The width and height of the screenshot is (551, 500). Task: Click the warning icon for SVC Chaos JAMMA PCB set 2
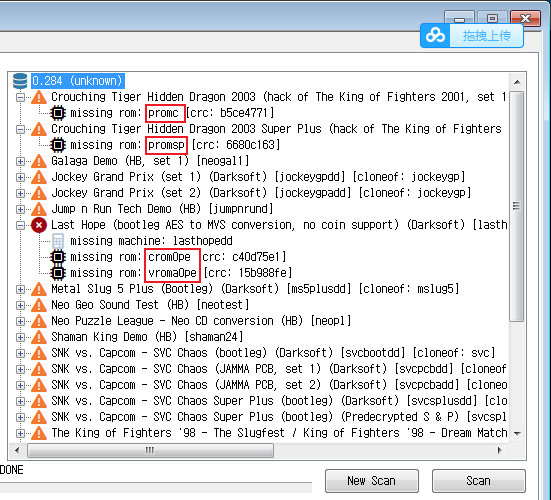click(x=39, y=385)
